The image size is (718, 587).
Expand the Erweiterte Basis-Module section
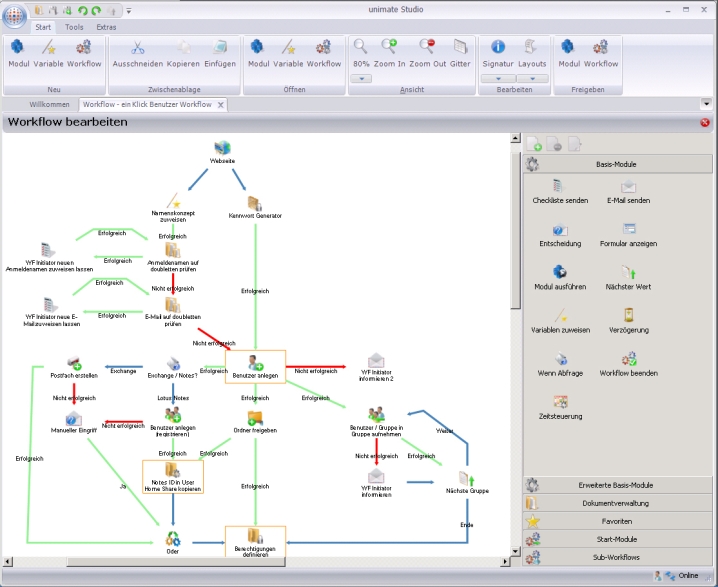(617, 485)
